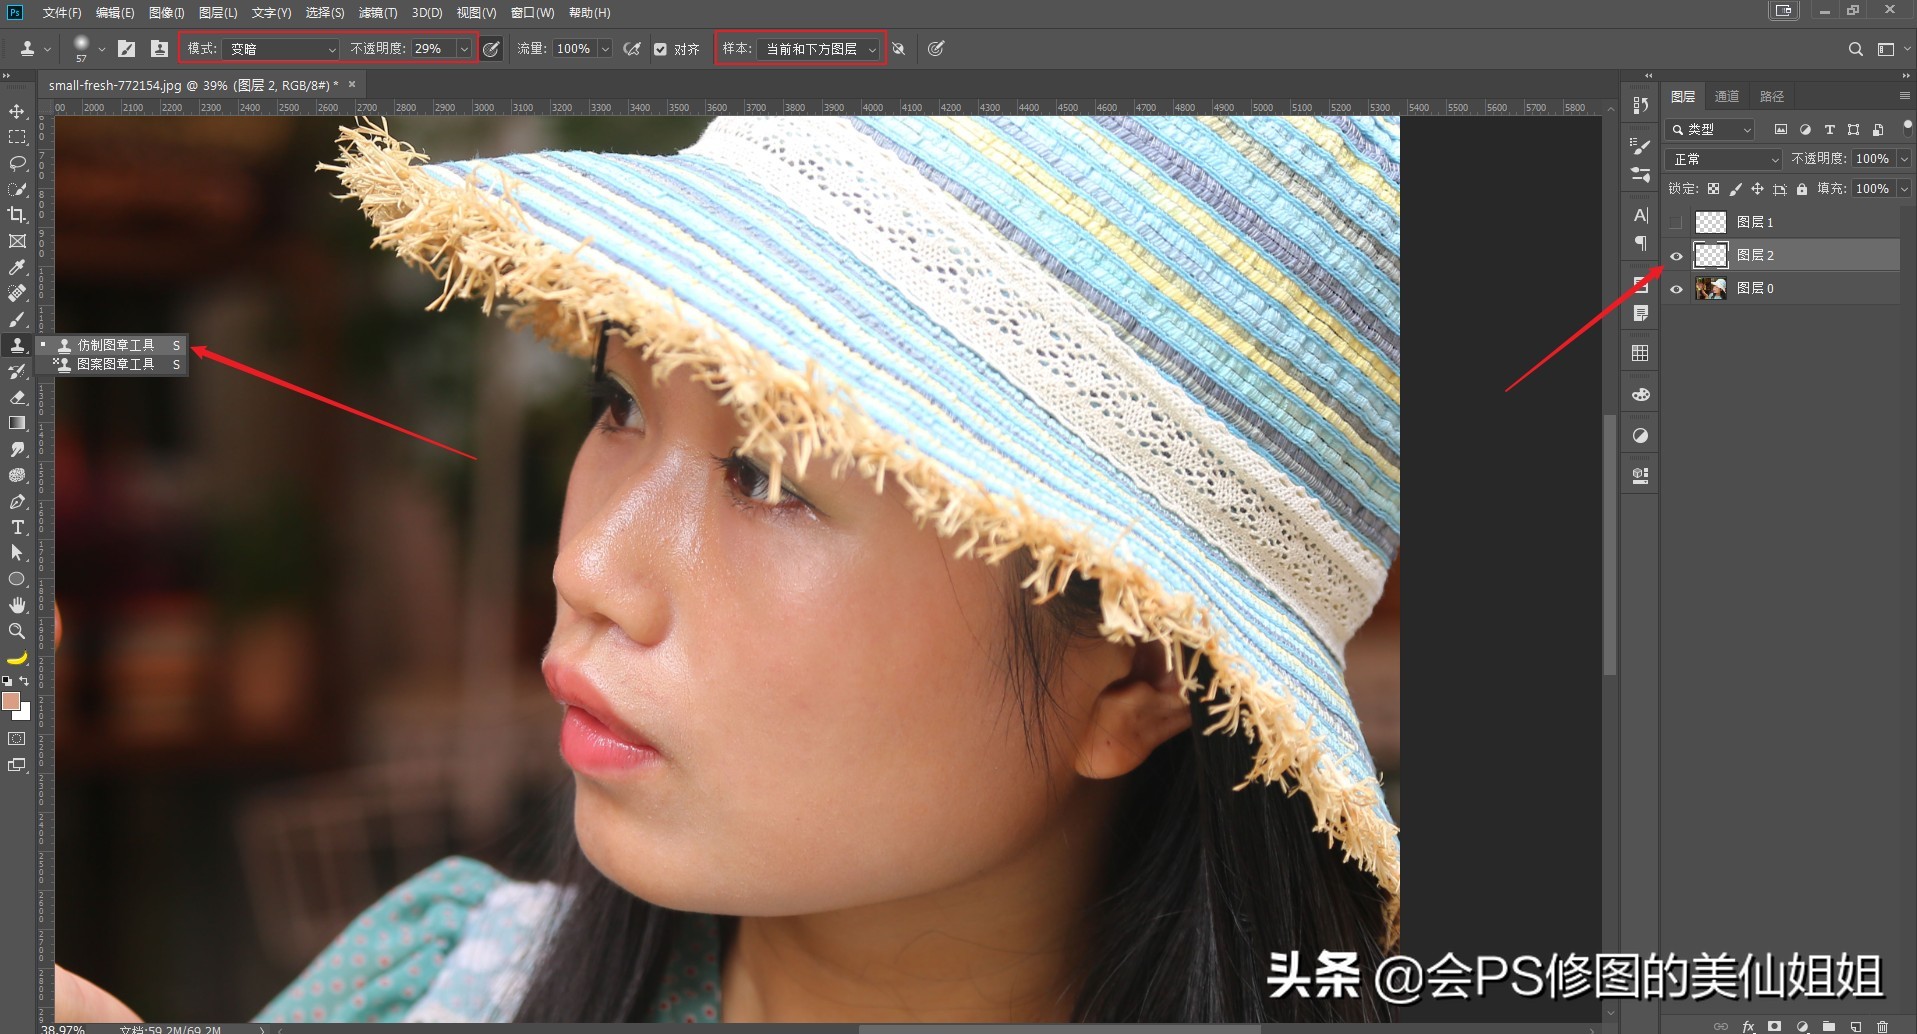The width and height of the screenshot is (1917, 1034).
Task: Open the History panel icon
Action: click(x=1640, y=105)
